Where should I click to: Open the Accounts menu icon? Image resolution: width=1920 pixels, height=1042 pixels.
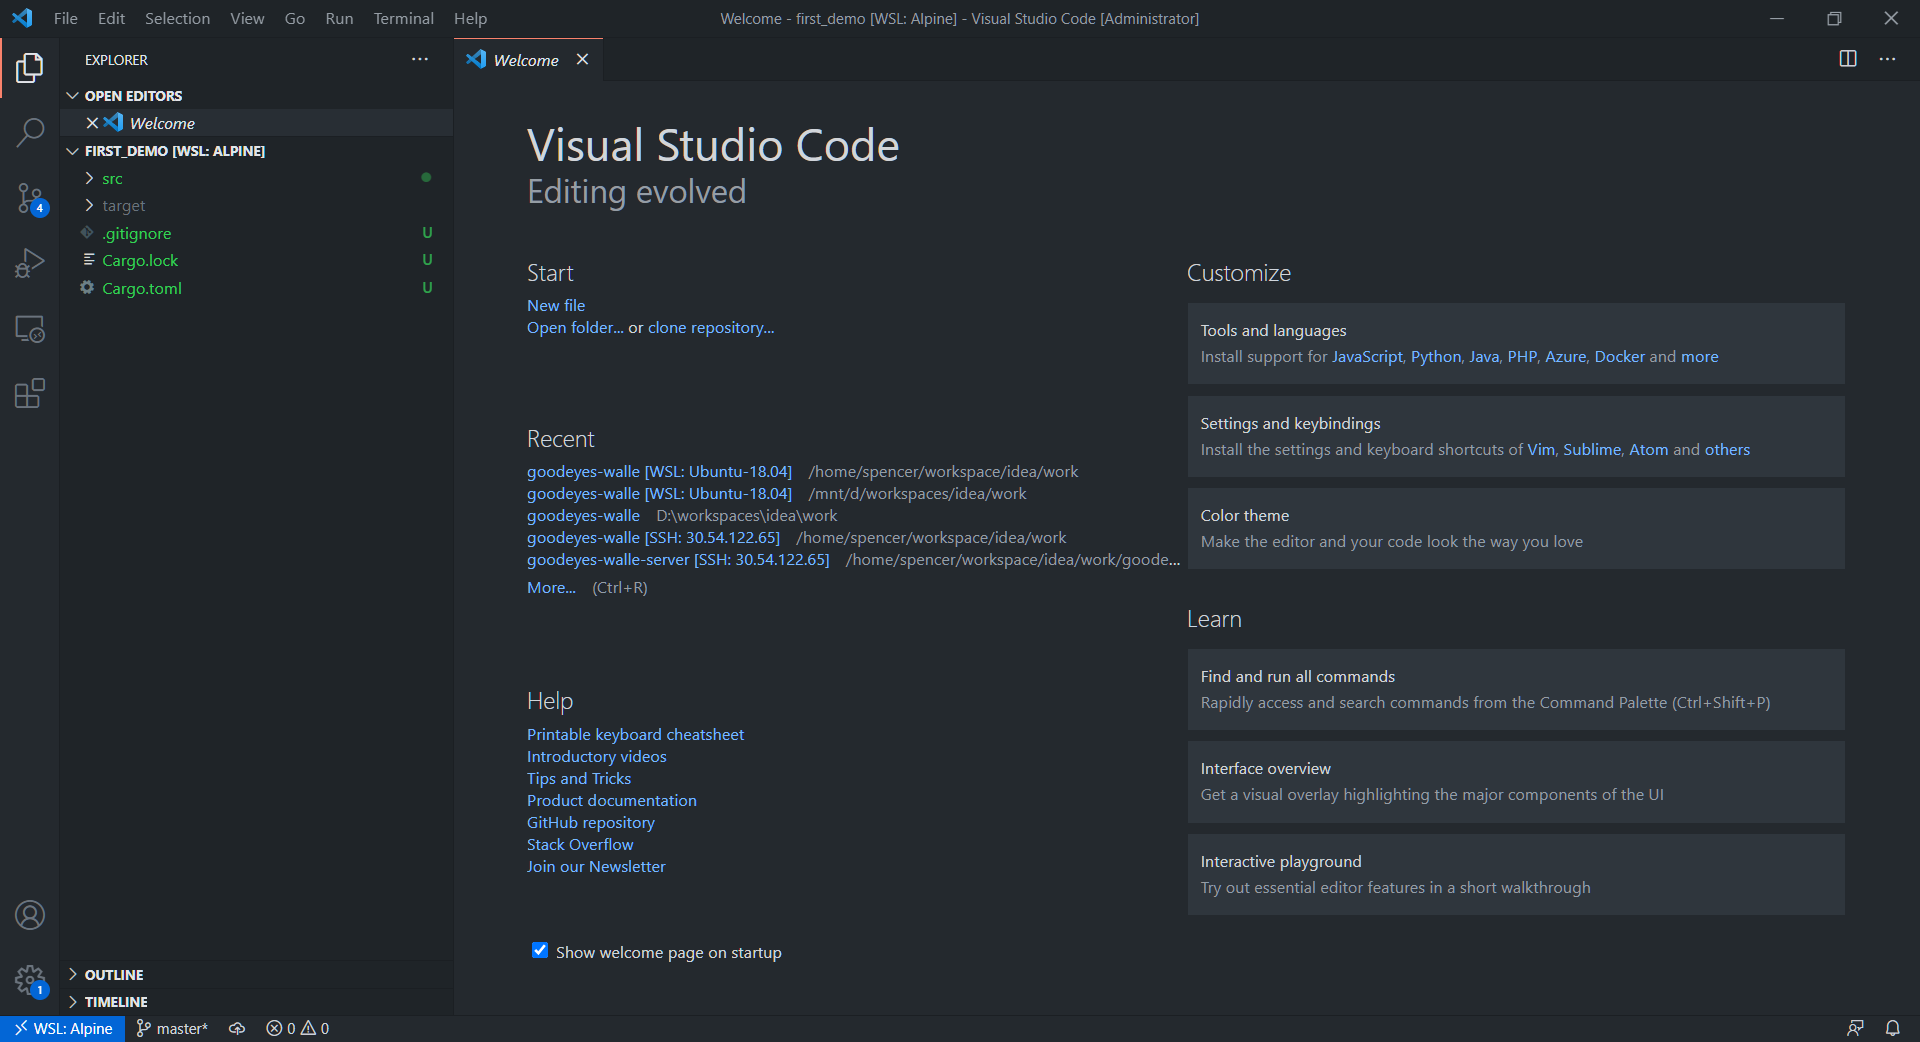[30, 915]
